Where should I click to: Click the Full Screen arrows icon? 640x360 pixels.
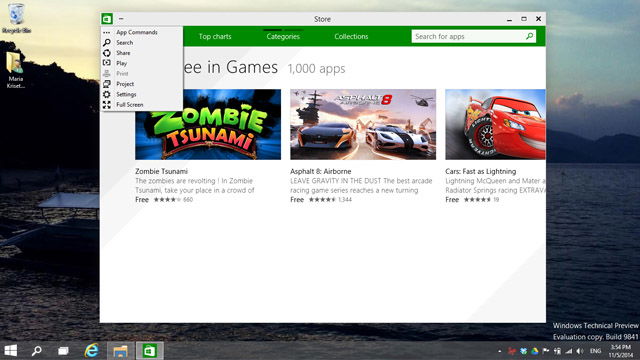point(107,104)
